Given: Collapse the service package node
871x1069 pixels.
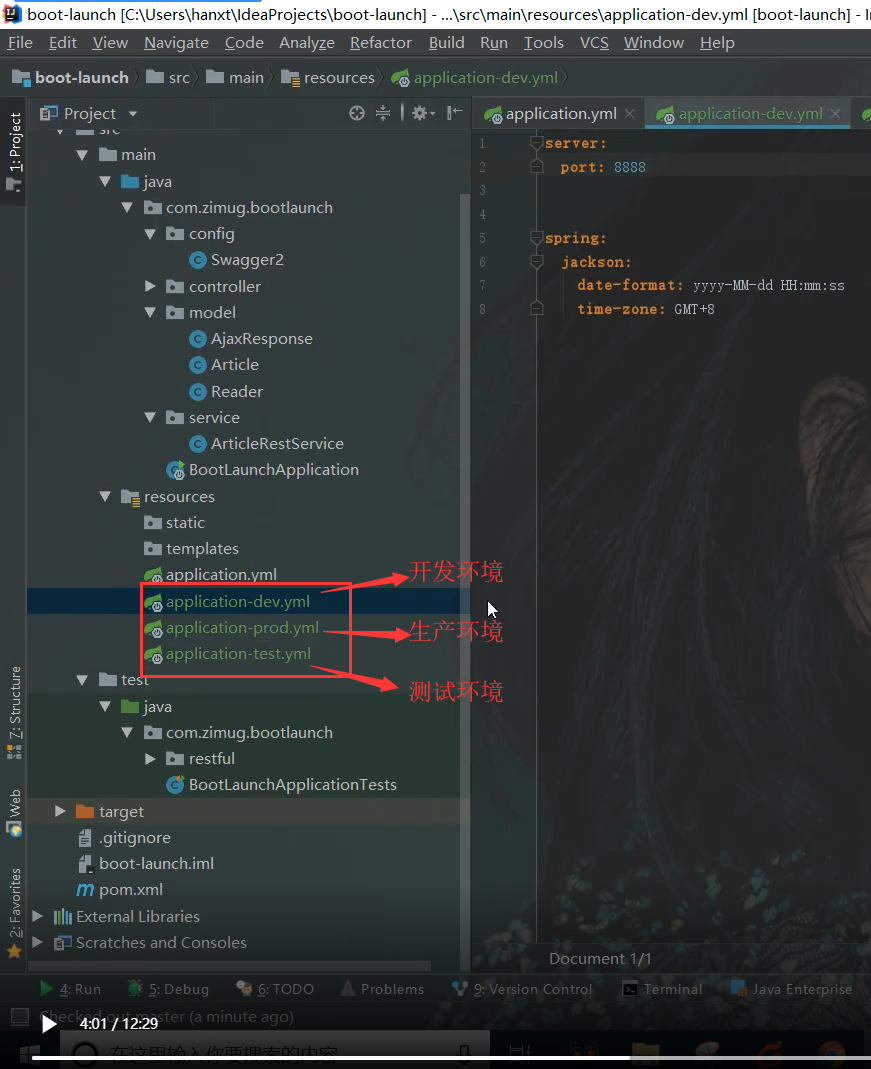Looking at the screenshot, I should click(x=151, y=418).
